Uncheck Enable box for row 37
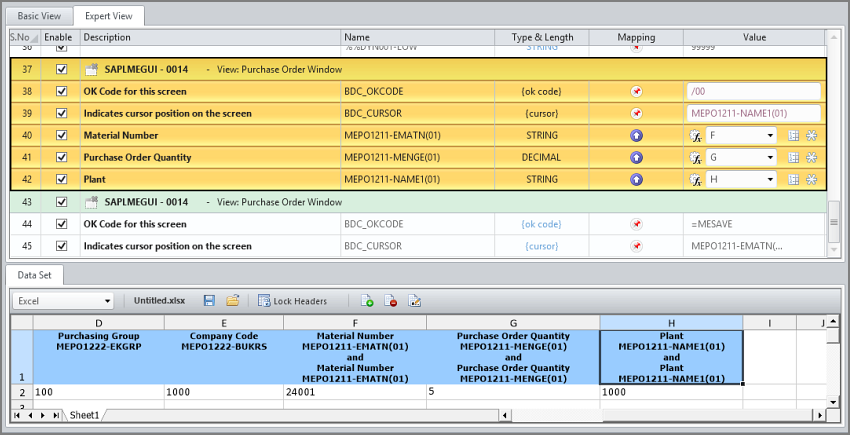The width and height of the screenshot is (850, 435). point(62,69)
